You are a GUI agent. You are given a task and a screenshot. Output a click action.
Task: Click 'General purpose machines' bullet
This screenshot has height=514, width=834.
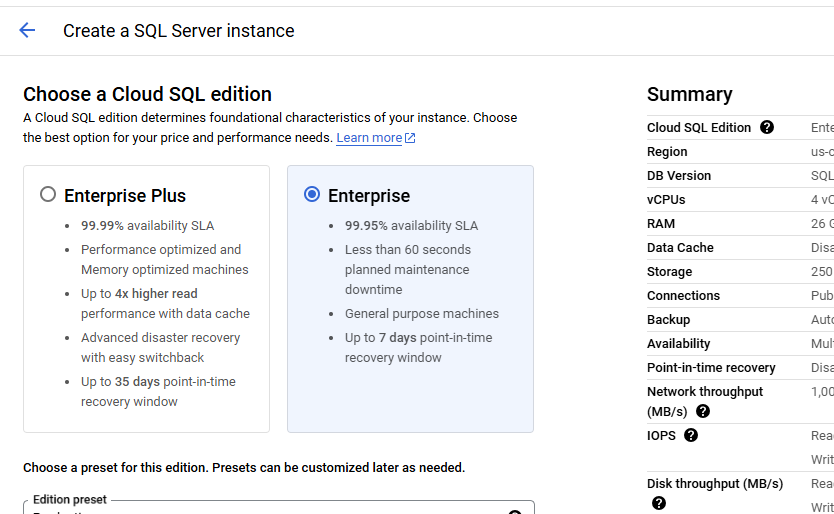click(422, 313)
